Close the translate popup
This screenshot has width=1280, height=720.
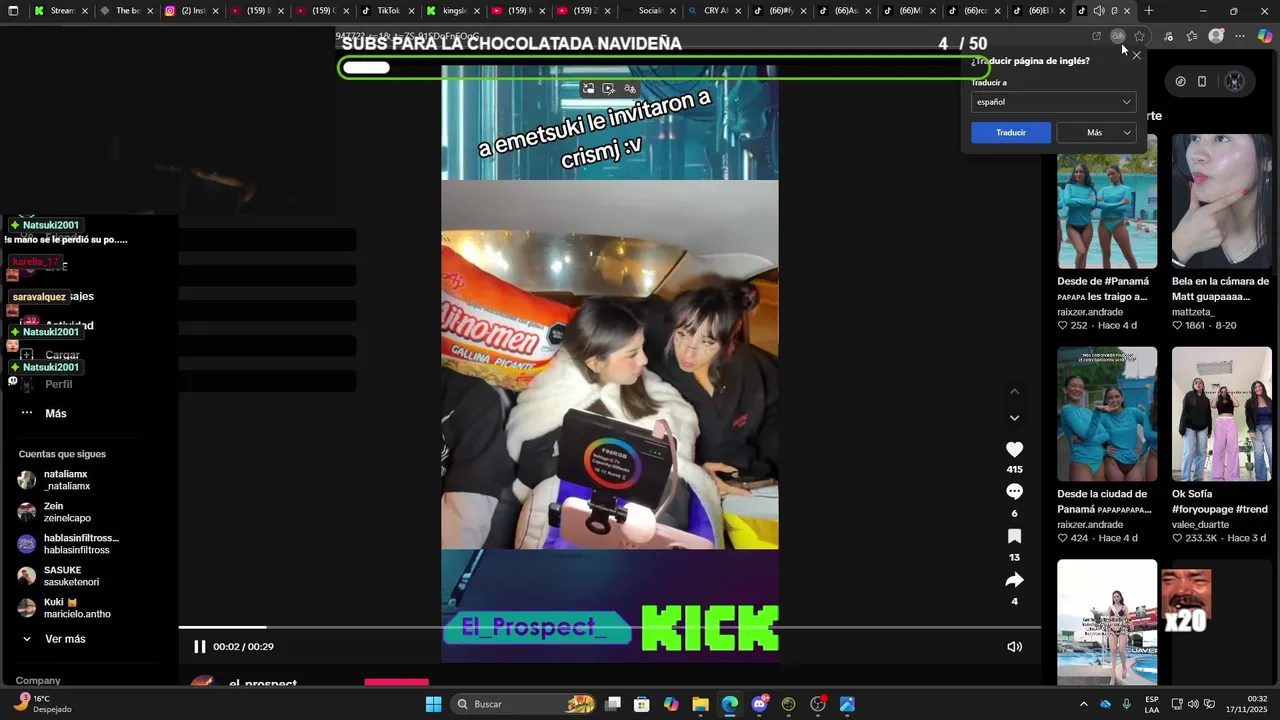click(1136, 55)
